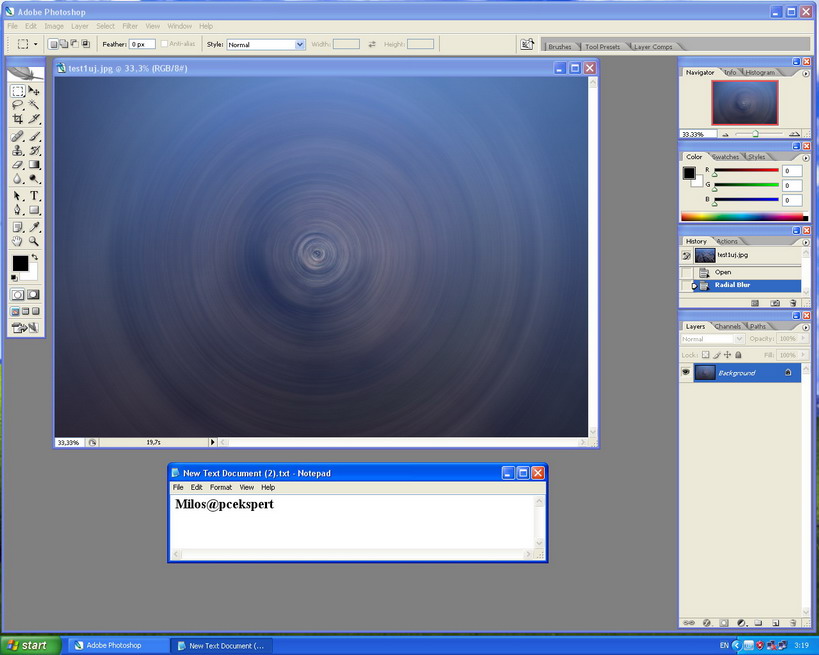Open the Layers panel flyout menu
The image size is (819, 655).
(806, 327)
